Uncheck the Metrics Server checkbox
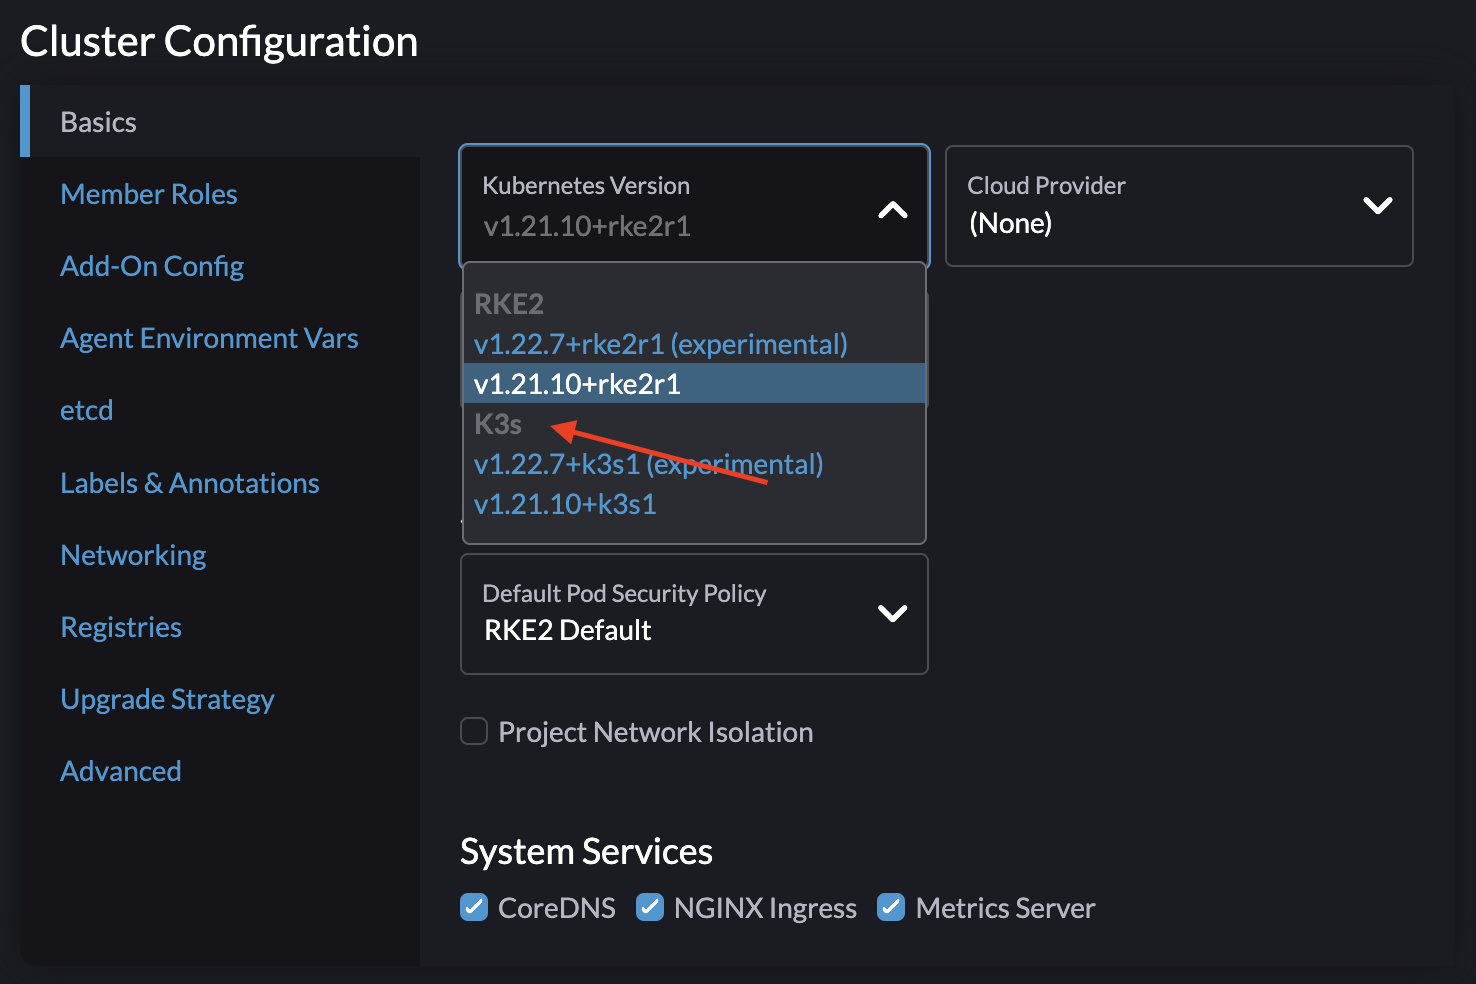1476x984 pixels. pos(891,907)
